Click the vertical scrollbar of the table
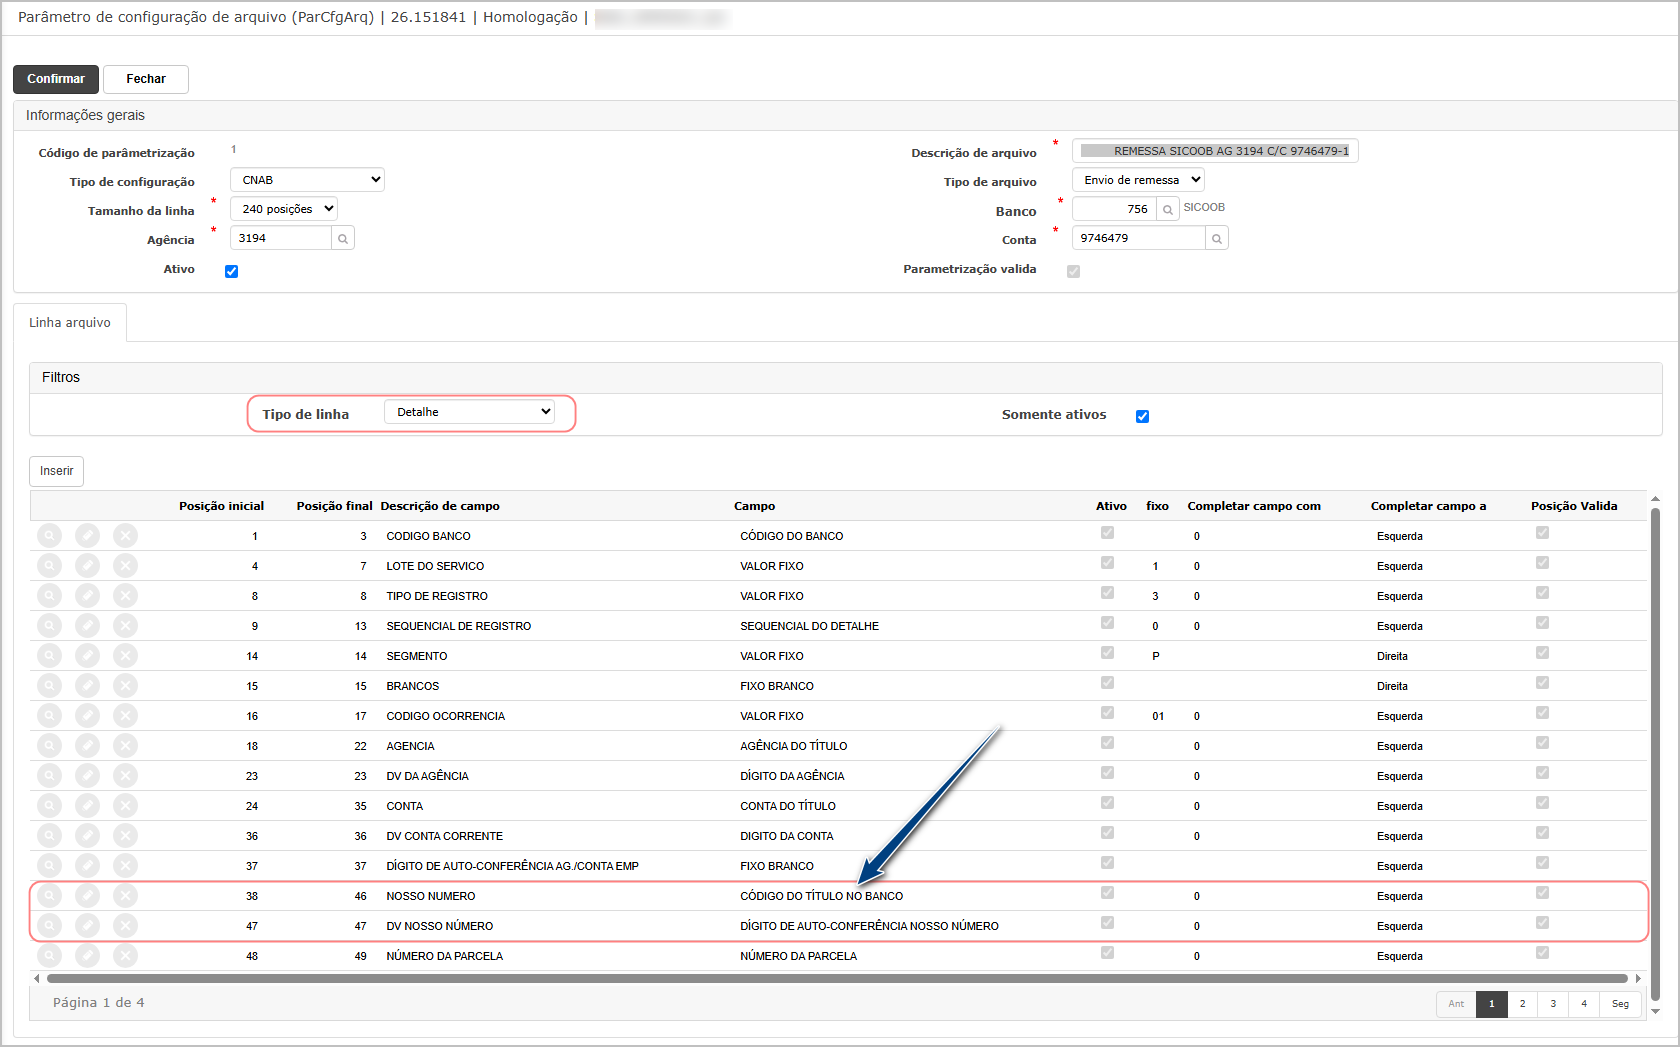The width and height of the screenshot is (1680, 1047). [1655, 754]
